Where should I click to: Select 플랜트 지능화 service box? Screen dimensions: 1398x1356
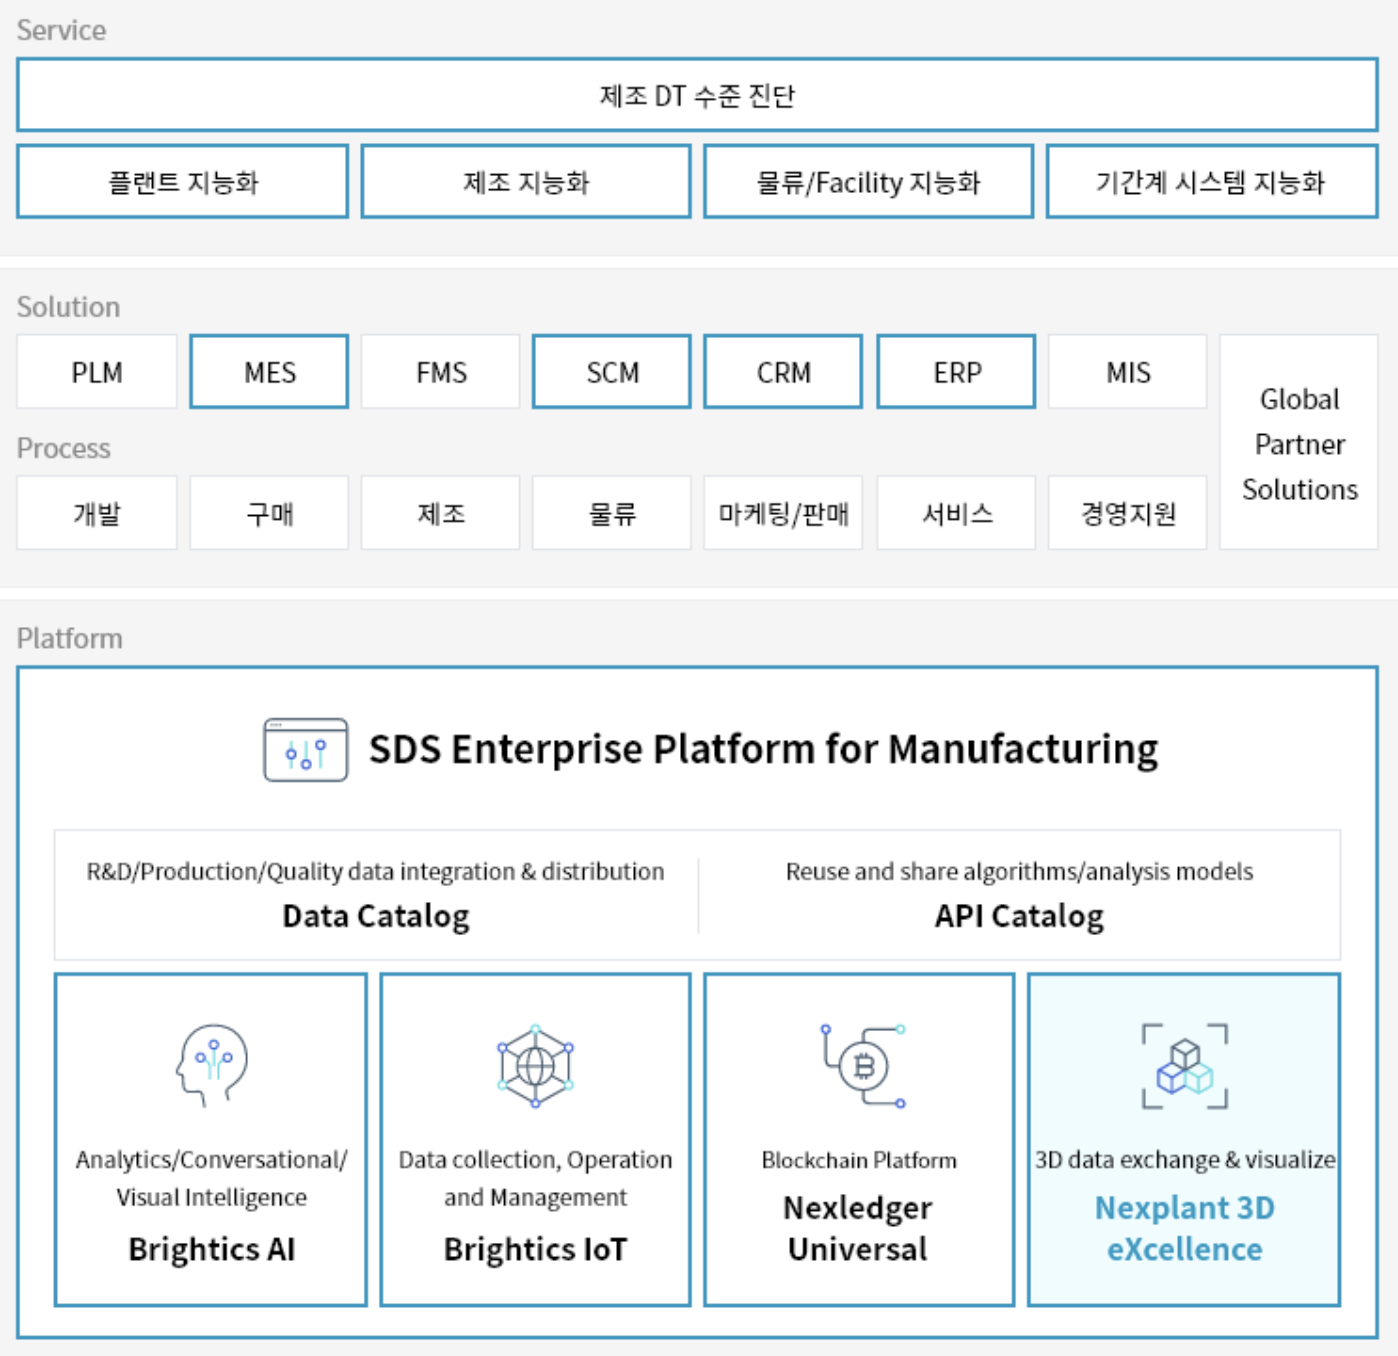[x=183, y=182]
